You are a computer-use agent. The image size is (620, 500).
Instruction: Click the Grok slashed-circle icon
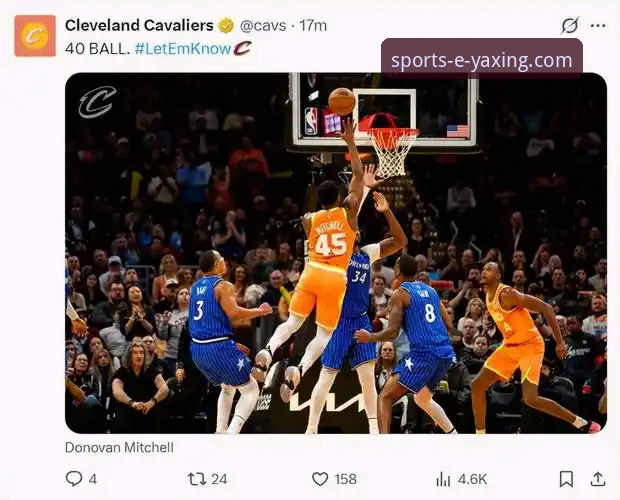[x=570, y=25]
